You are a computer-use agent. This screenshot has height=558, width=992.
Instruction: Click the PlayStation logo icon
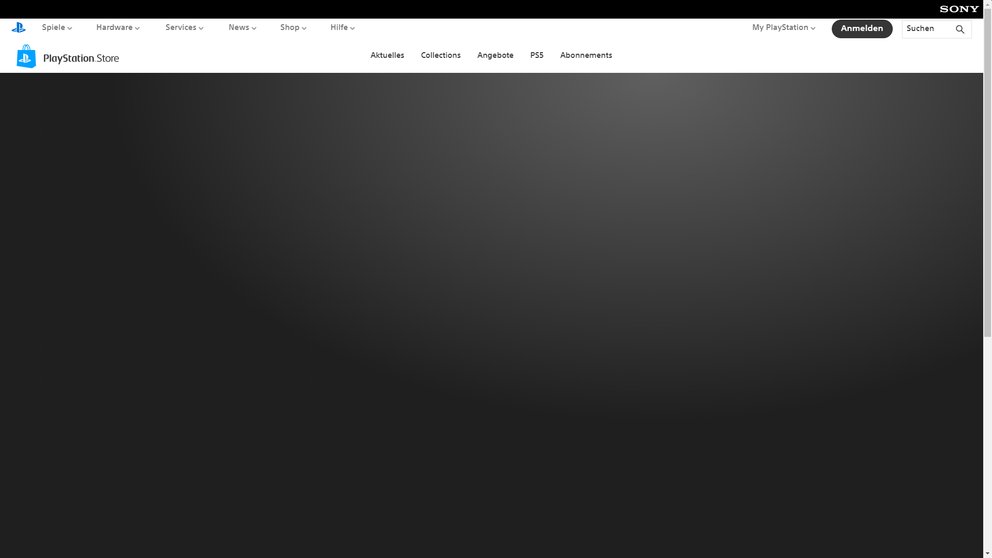click(18, 28)
